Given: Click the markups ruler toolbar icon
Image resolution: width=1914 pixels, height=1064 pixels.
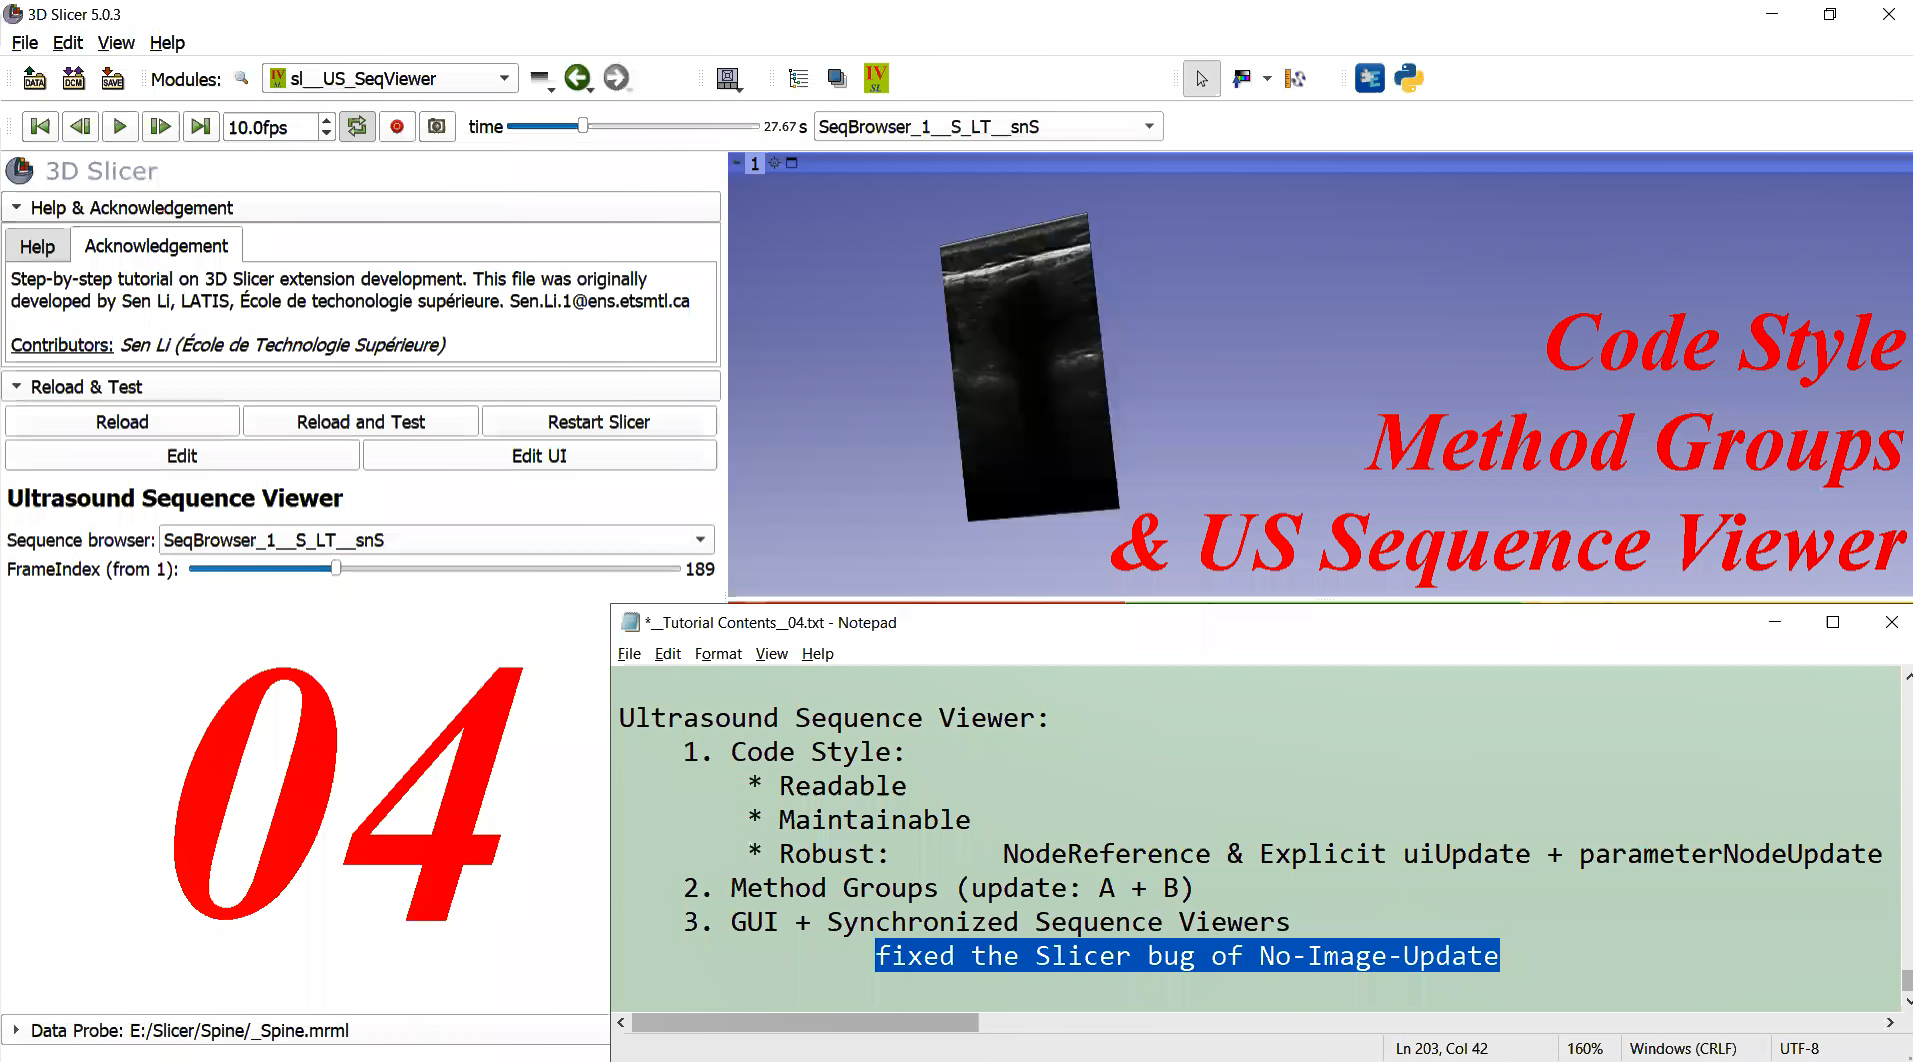Looking at the screenshot, I should point(1295,78).
